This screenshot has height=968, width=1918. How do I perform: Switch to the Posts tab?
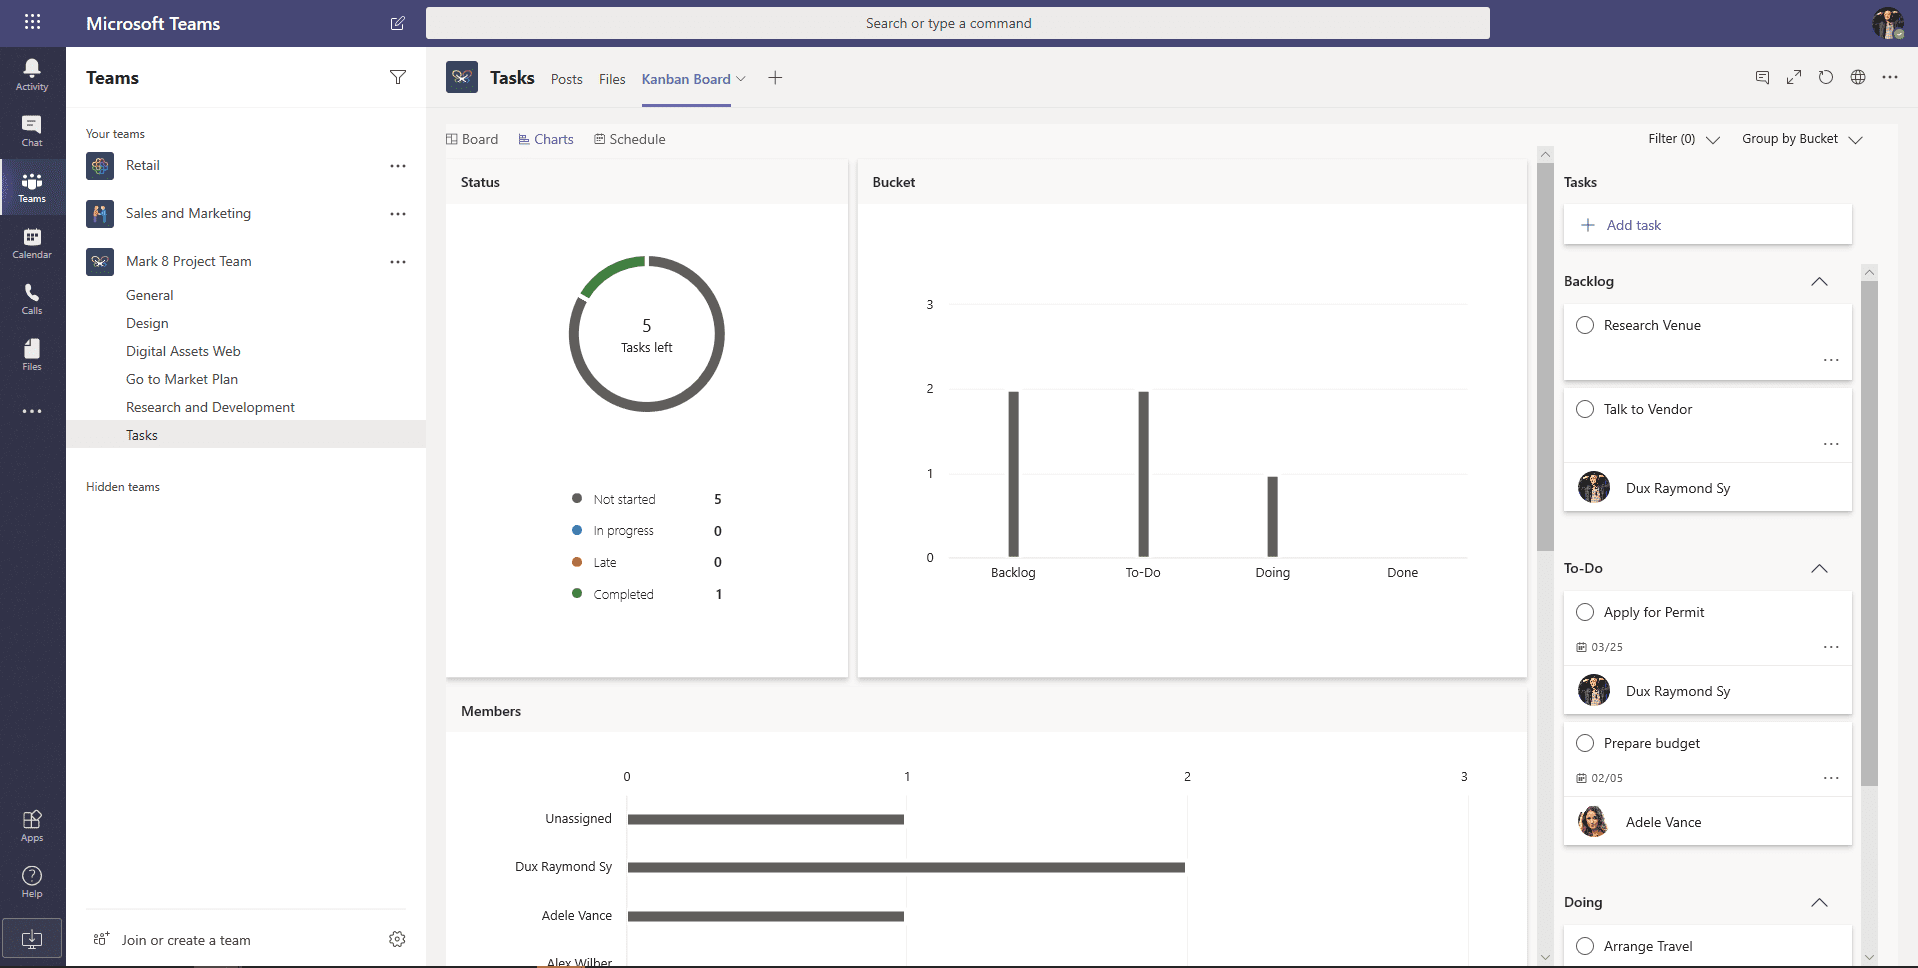(x=566, y=79)
